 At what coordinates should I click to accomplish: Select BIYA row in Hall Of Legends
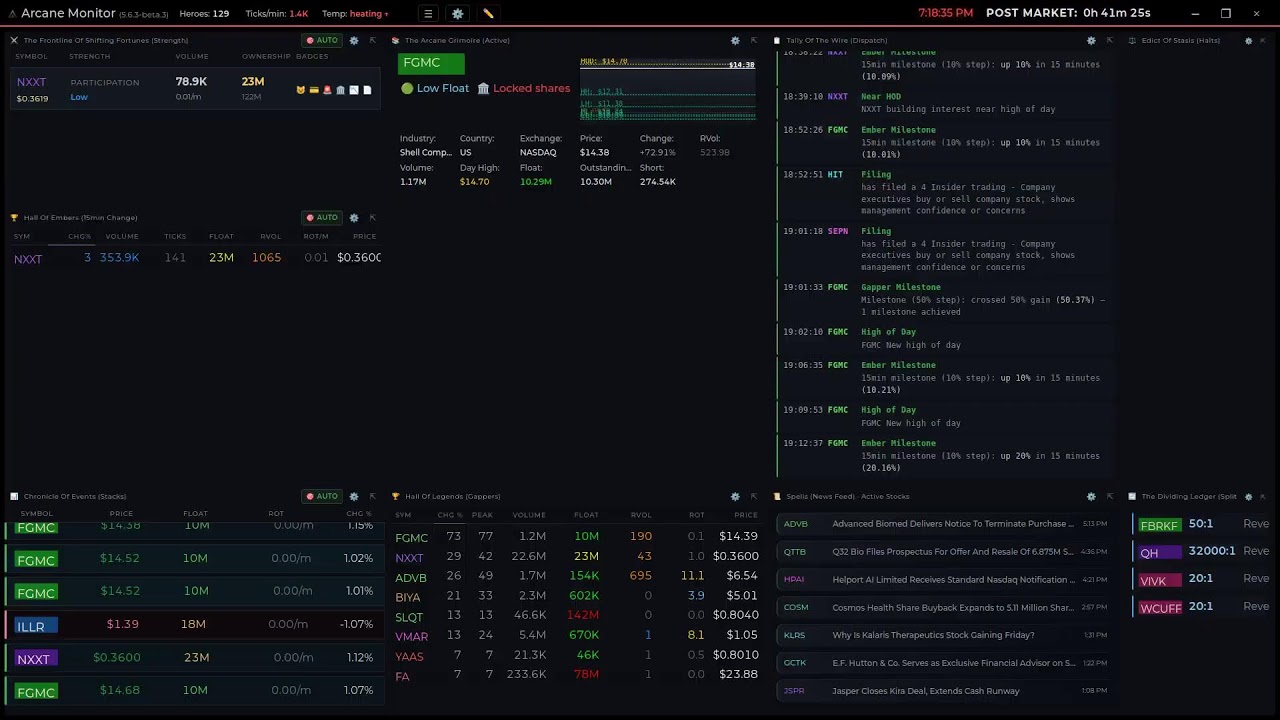pos(576,596)
